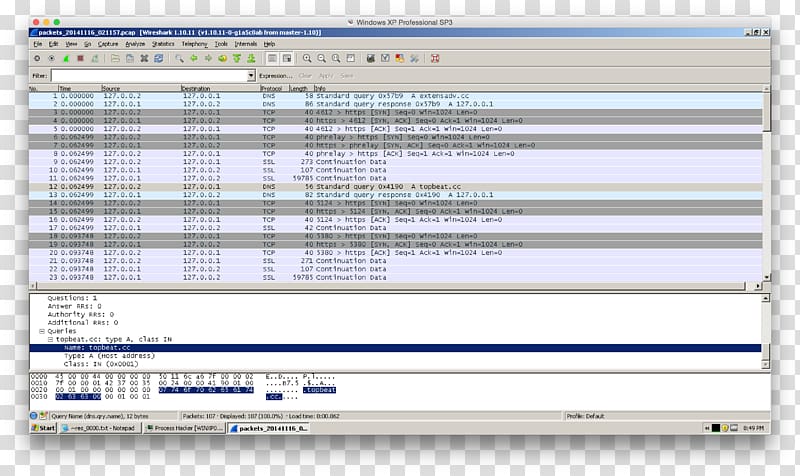Screen dimensions: 800x476
Task: Jump to the first packet icon
Action: (x=237, y=59)
